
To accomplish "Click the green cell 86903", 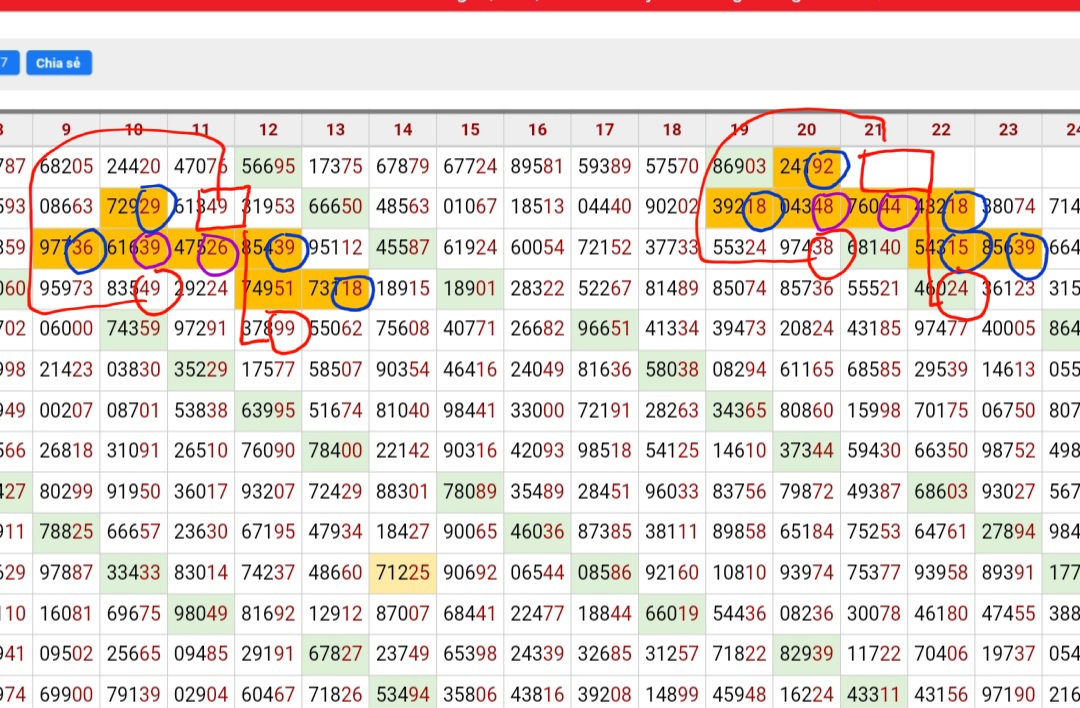I will [x=739, y=167].
